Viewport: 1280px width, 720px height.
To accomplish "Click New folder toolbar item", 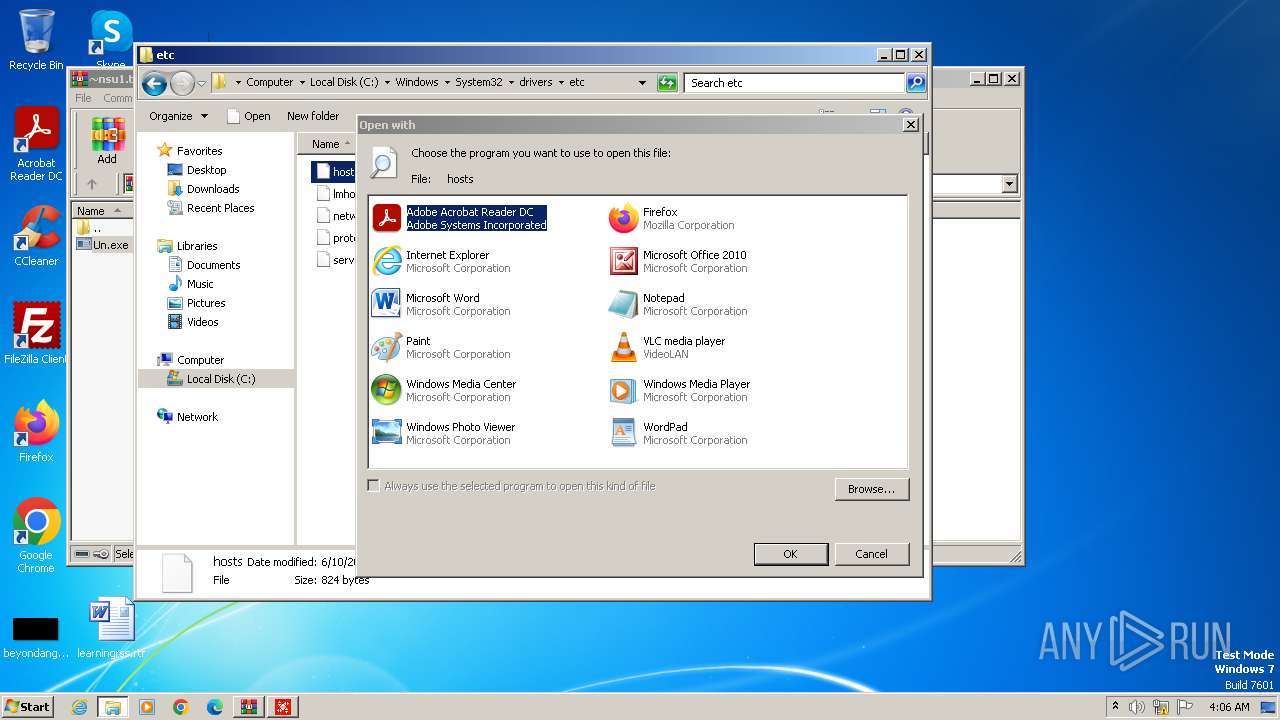I will click(x=313, y=116).
